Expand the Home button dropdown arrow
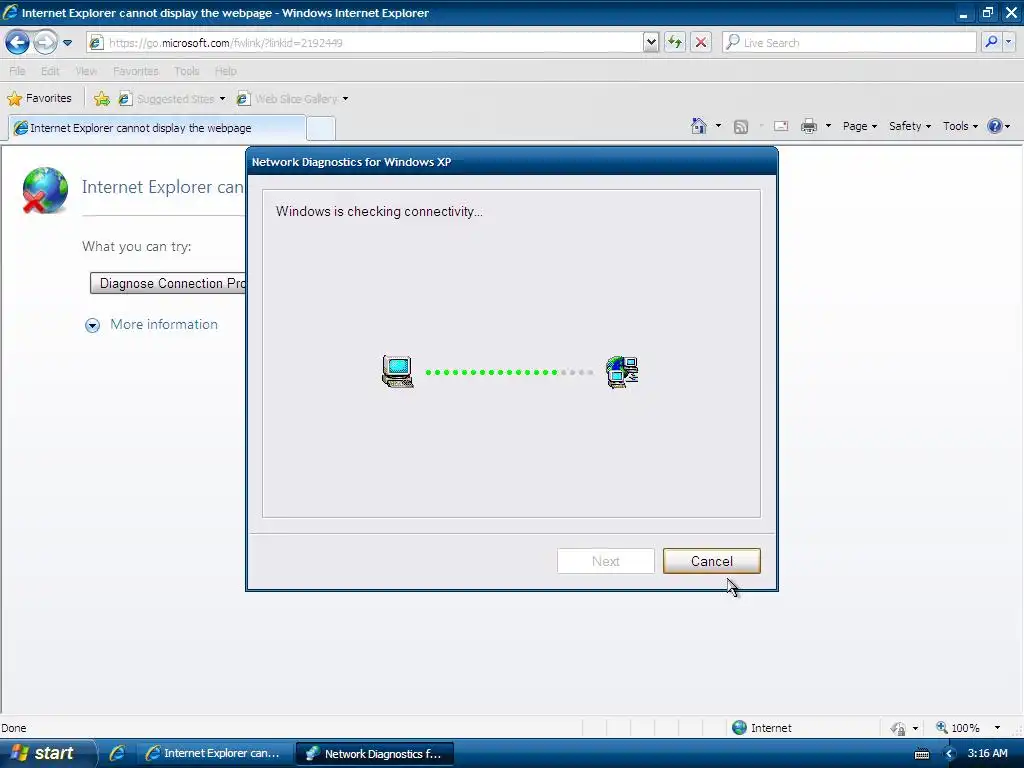Screen dimensions: 1024x768 point(718,126)
